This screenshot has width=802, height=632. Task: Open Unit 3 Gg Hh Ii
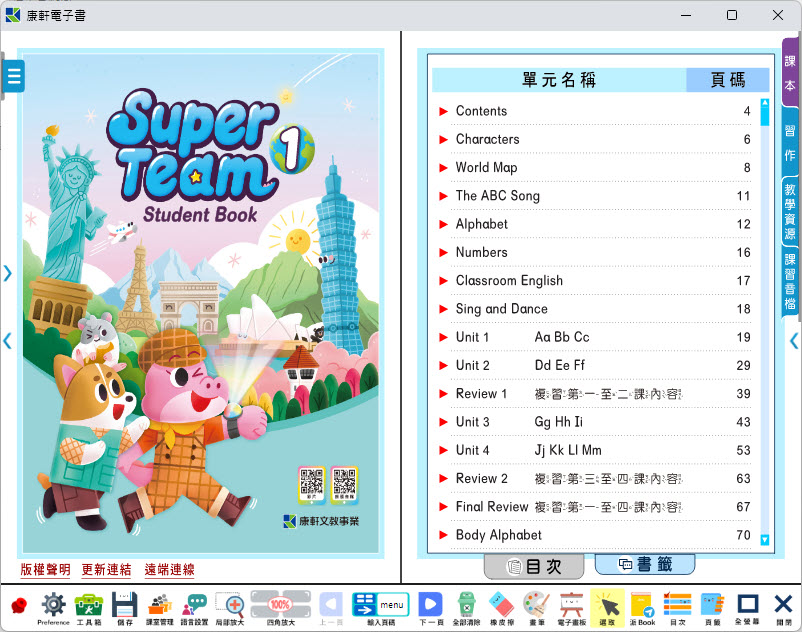click(595, 422)
